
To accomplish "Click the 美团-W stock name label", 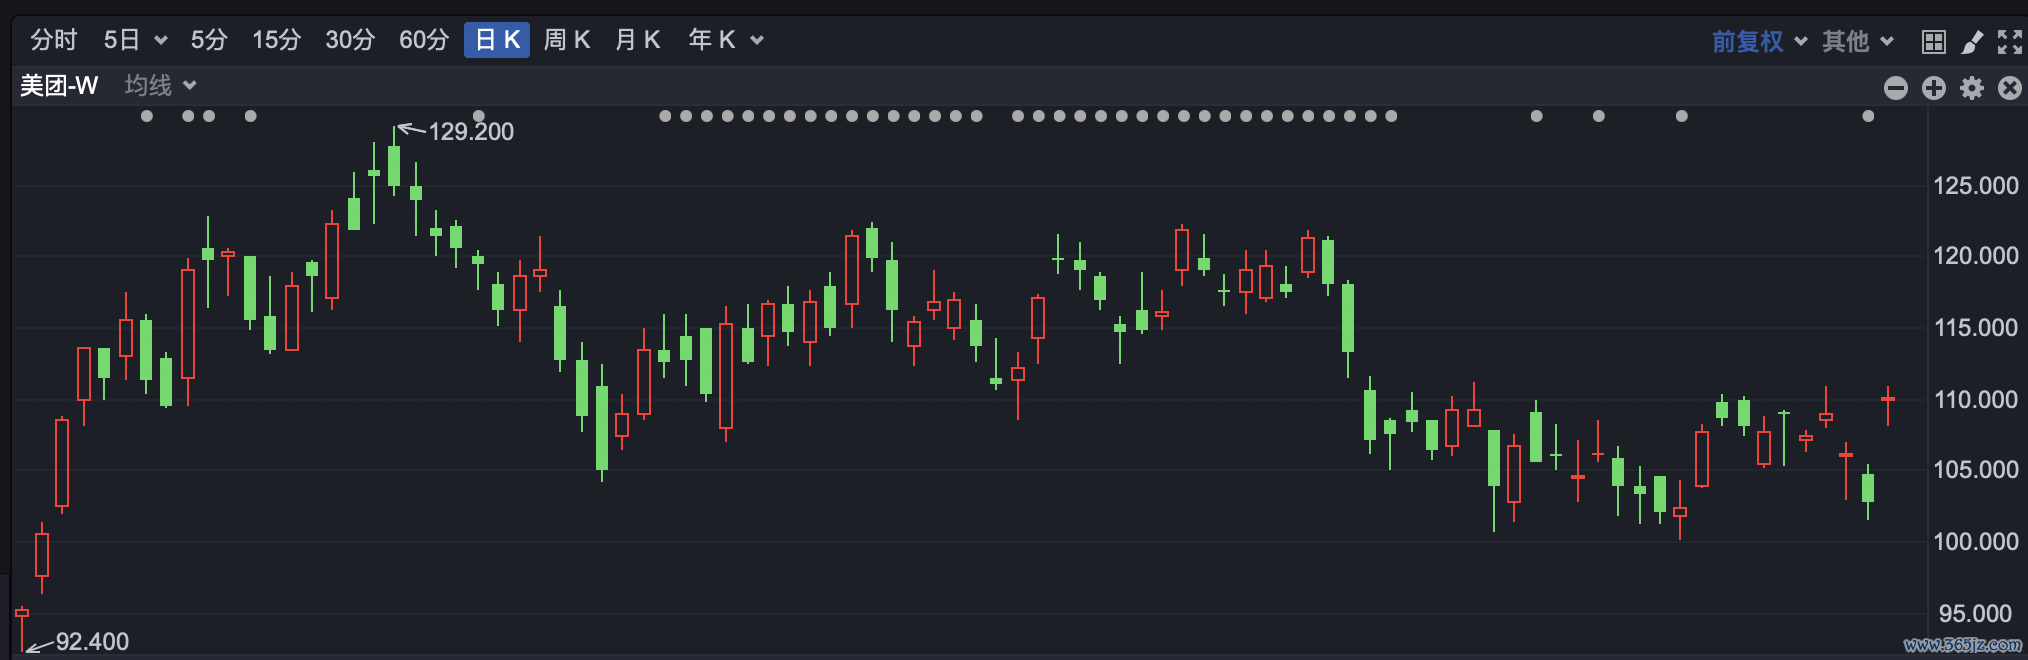I will (59, 86).
